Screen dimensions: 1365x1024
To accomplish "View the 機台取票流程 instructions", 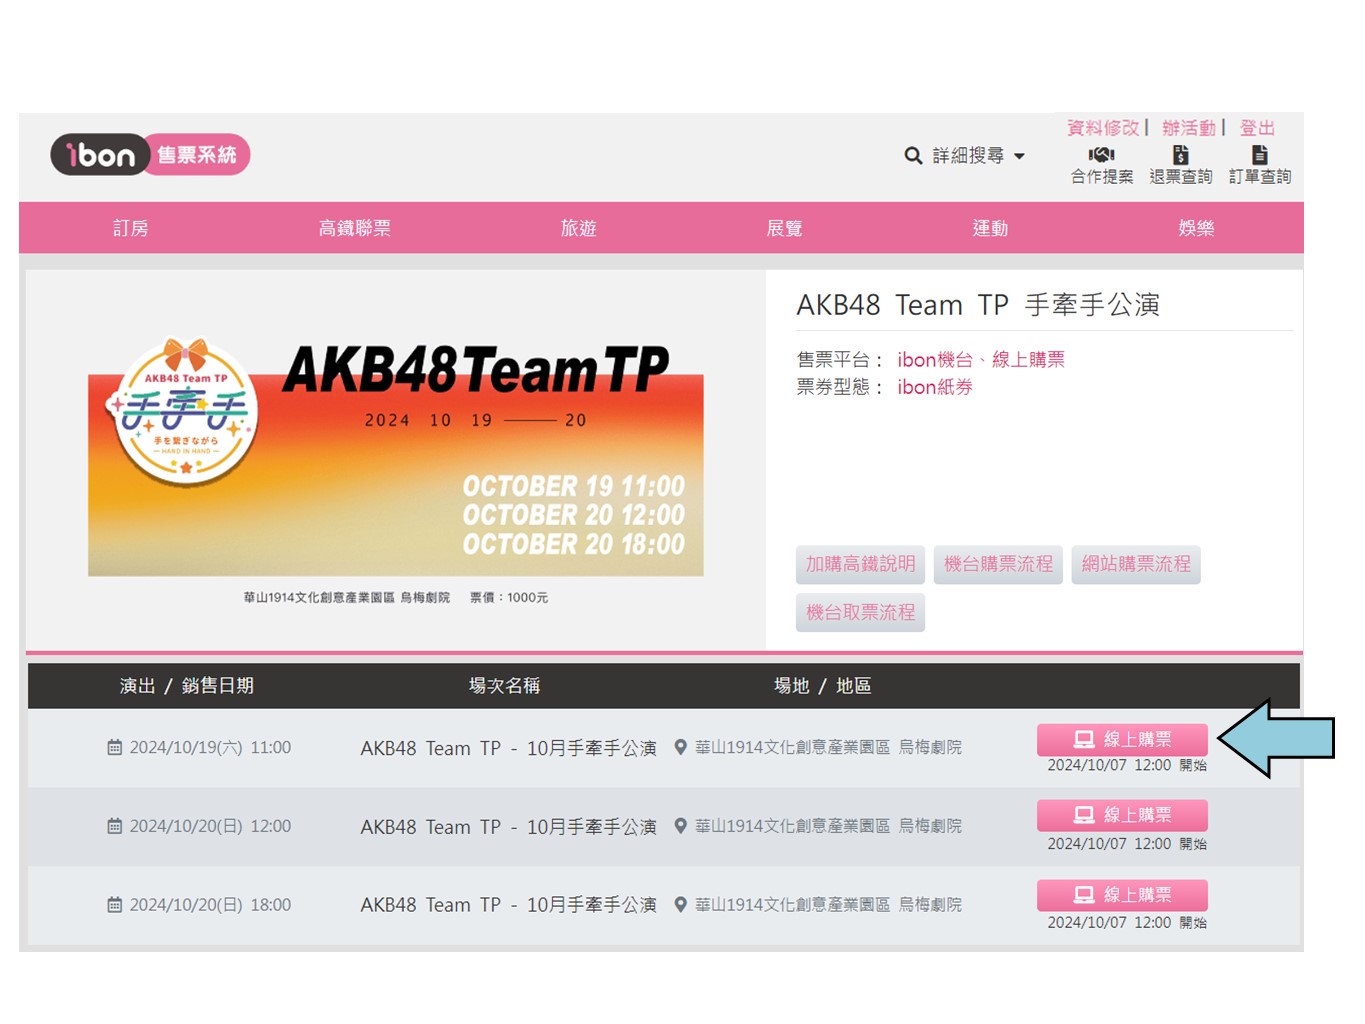I will pos(860,613).
